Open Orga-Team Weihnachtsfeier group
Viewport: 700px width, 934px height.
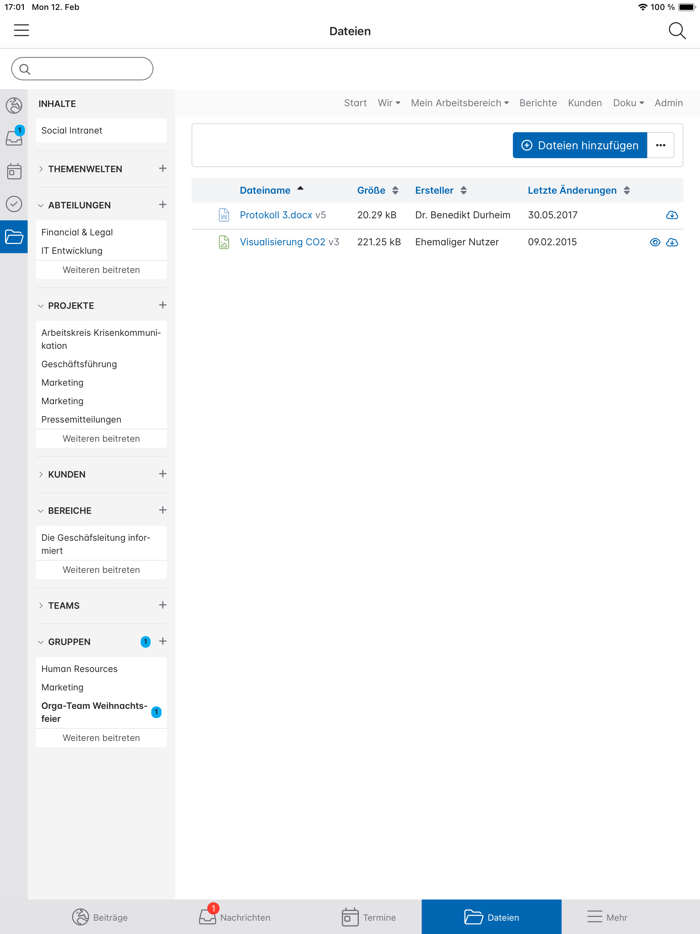[94, 712]
